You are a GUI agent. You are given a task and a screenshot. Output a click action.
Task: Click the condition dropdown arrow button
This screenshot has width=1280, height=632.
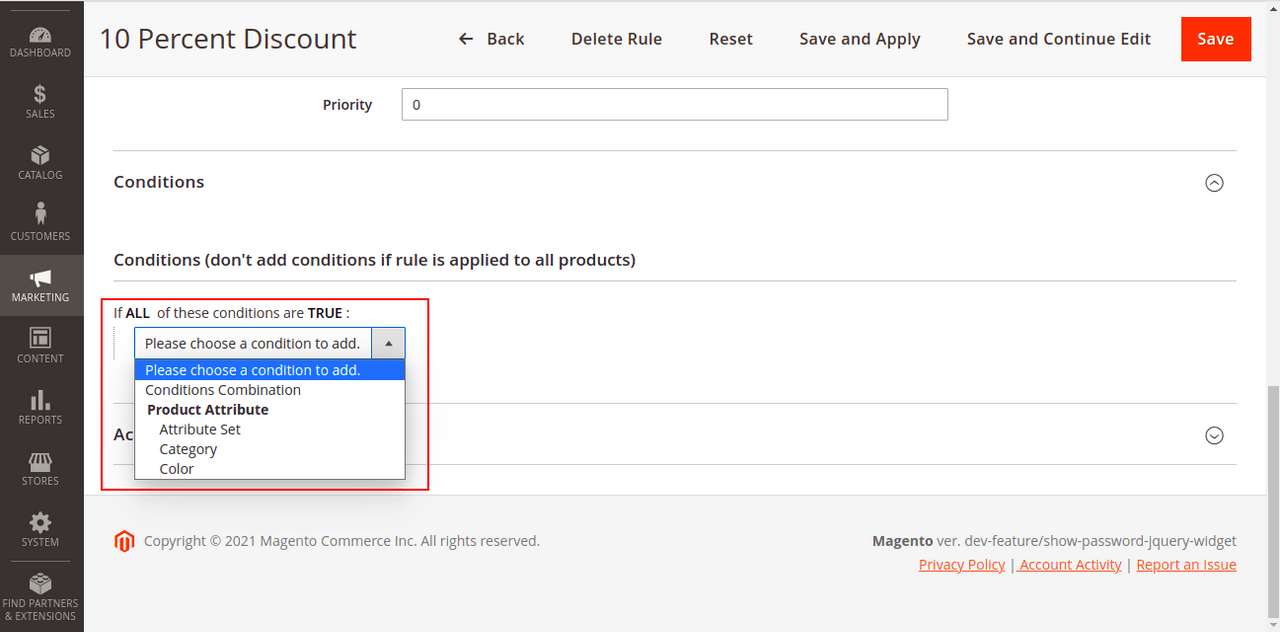click(388, 343)
